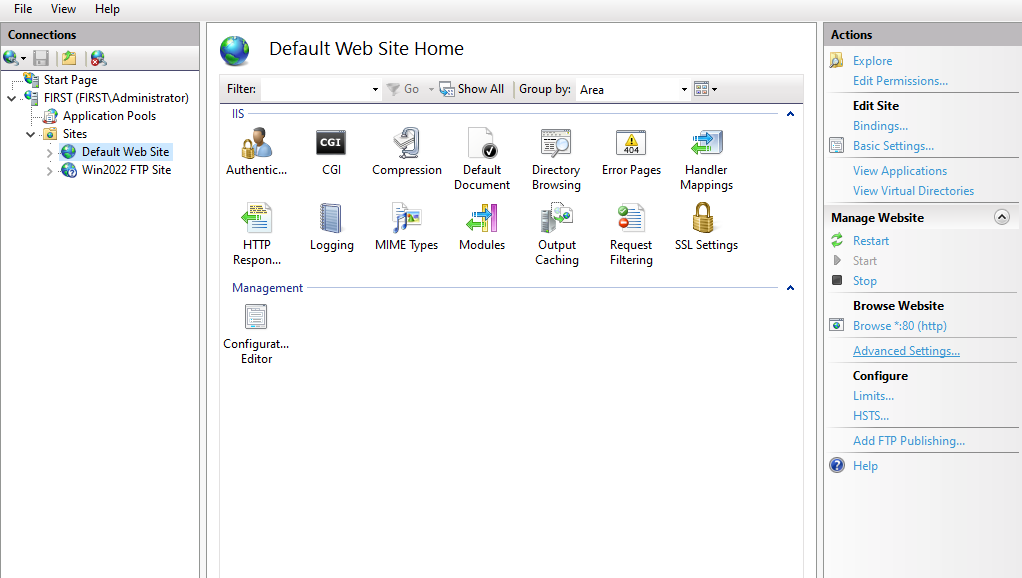Collapse the Manage Website panel
The image size is (1022, 578).
tap(1002, 217)
